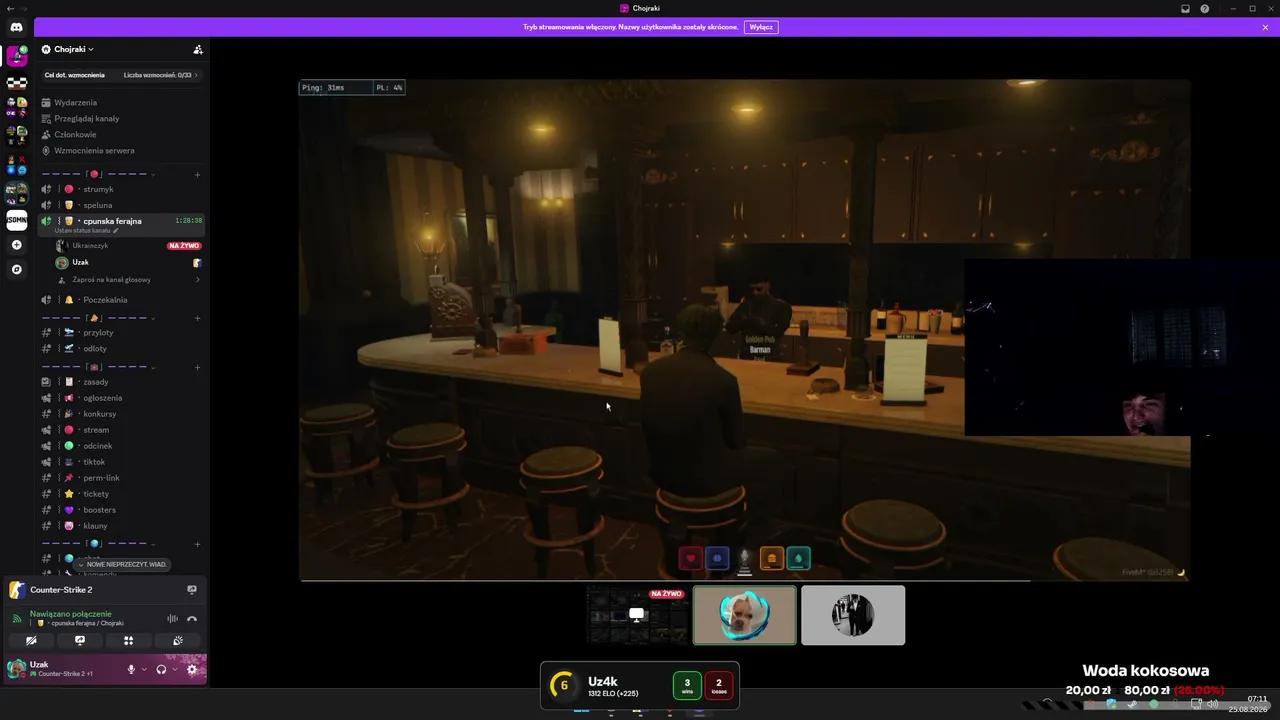Click Ustaw status kanału link
The image size is (1280, 720).
coord(87,231)
